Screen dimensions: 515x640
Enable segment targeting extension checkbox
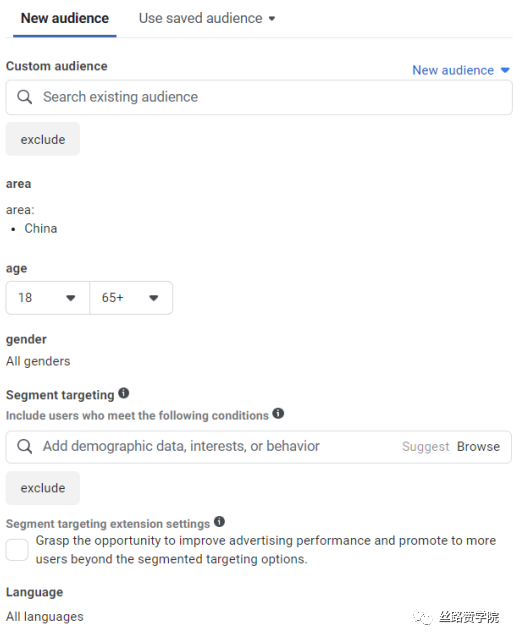(x=17, y=550)
